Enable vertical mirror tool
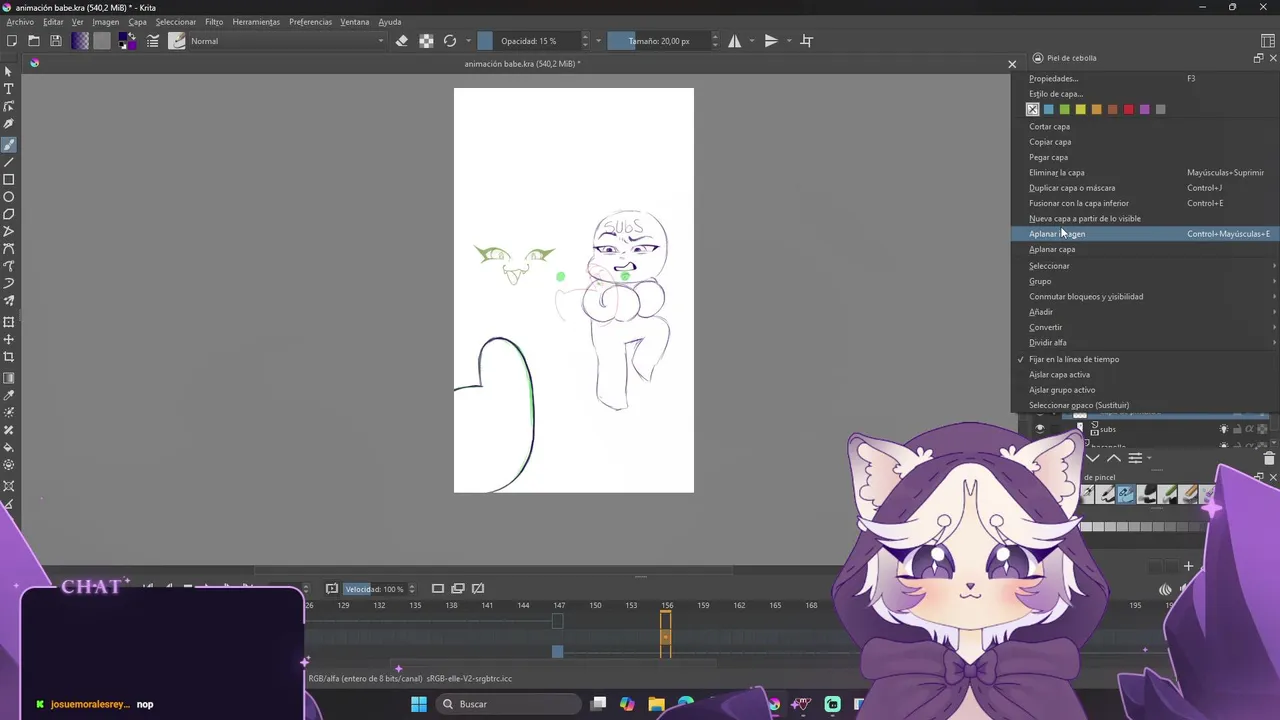Viewport: 1280px width, 720px height. point(771,41)
